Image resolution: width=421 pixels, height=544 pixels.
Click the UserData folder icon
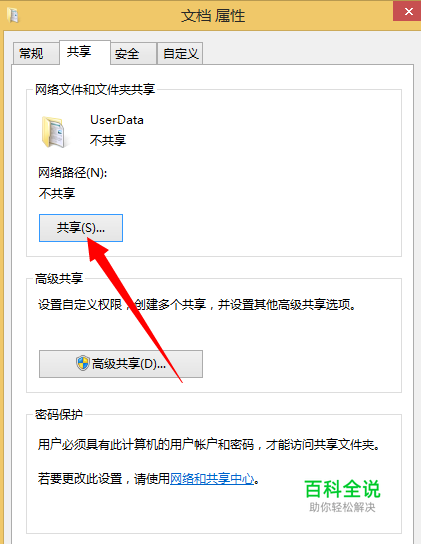(53, 132)
